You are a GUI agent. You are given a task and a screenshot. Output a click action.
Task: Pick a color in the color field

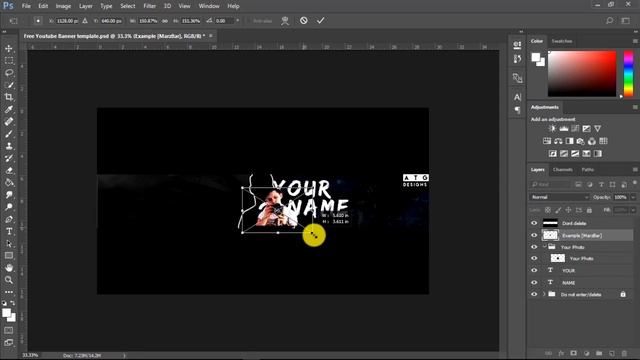[x=582, y=74]
